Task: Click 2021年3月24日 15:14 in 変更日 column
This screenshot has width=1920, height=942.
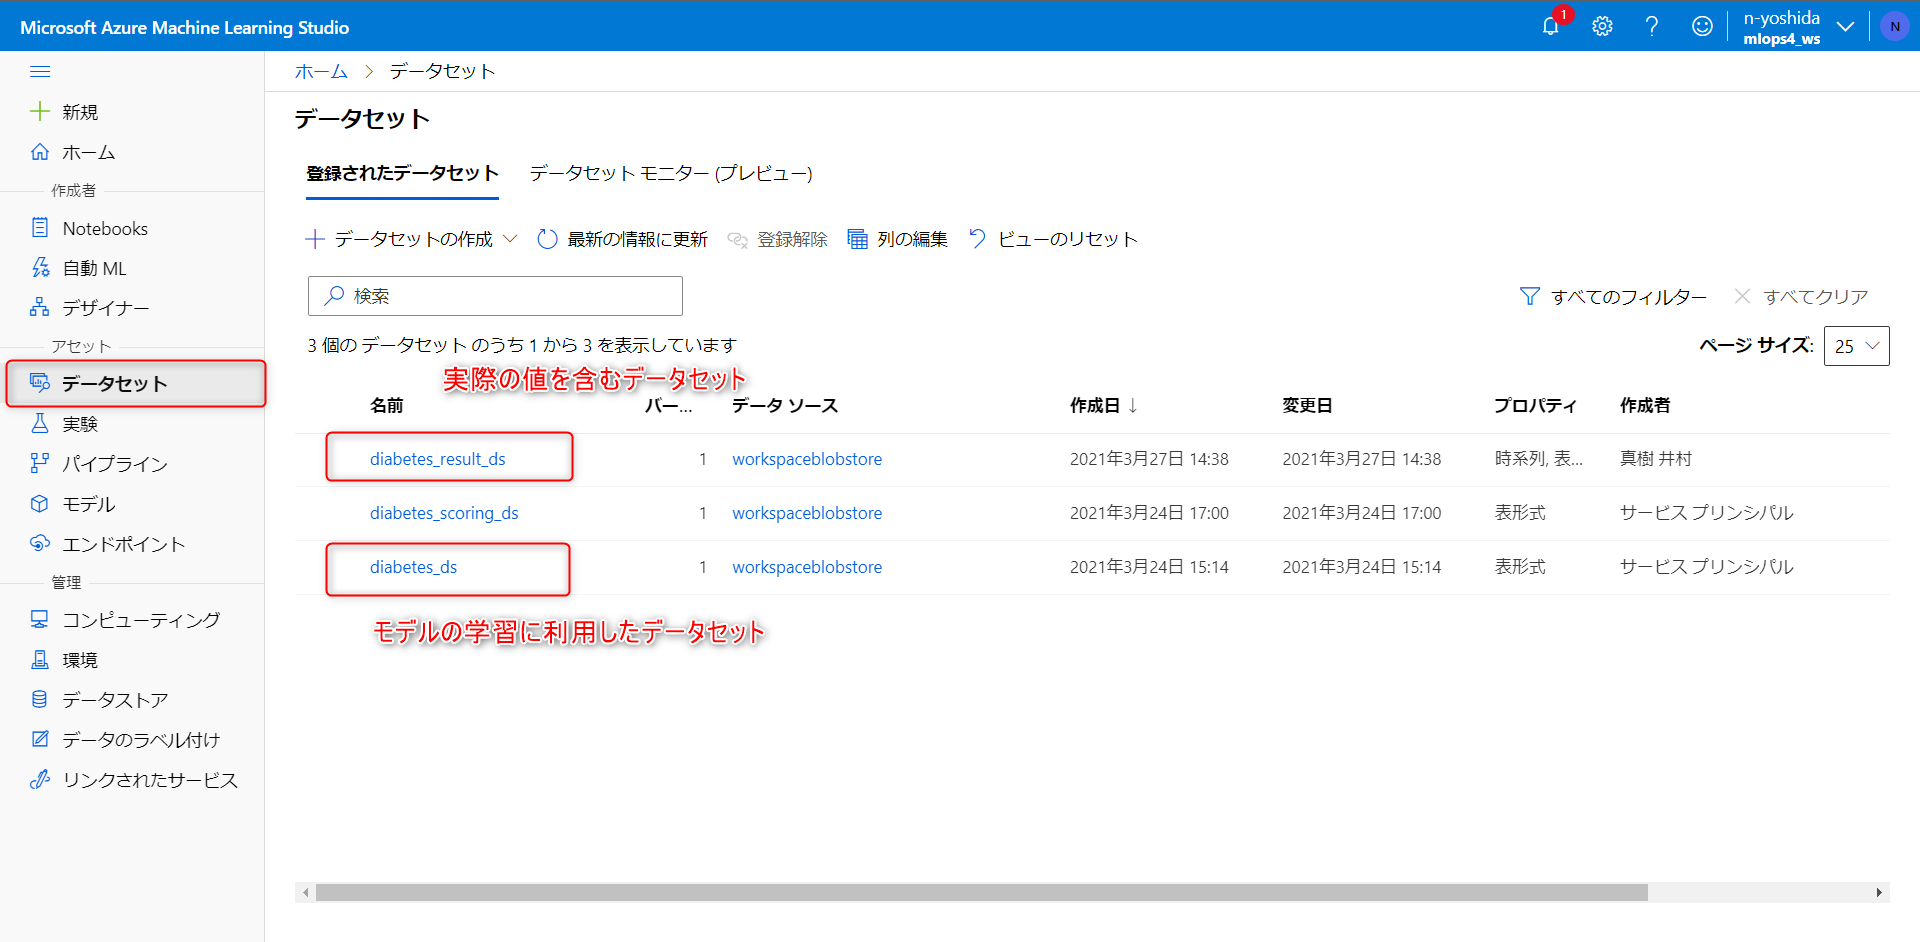Action: (x=1362, y=567)
